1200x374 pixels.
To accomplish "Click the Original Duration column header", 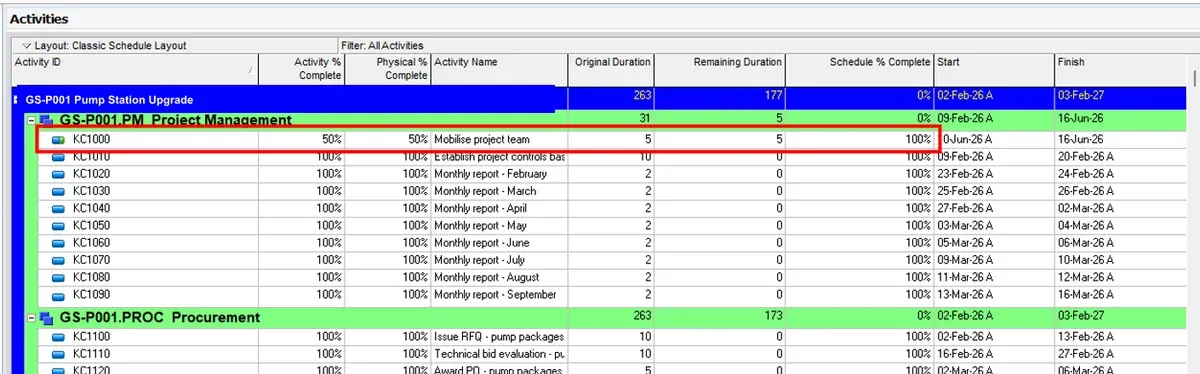I will point(611,69).
